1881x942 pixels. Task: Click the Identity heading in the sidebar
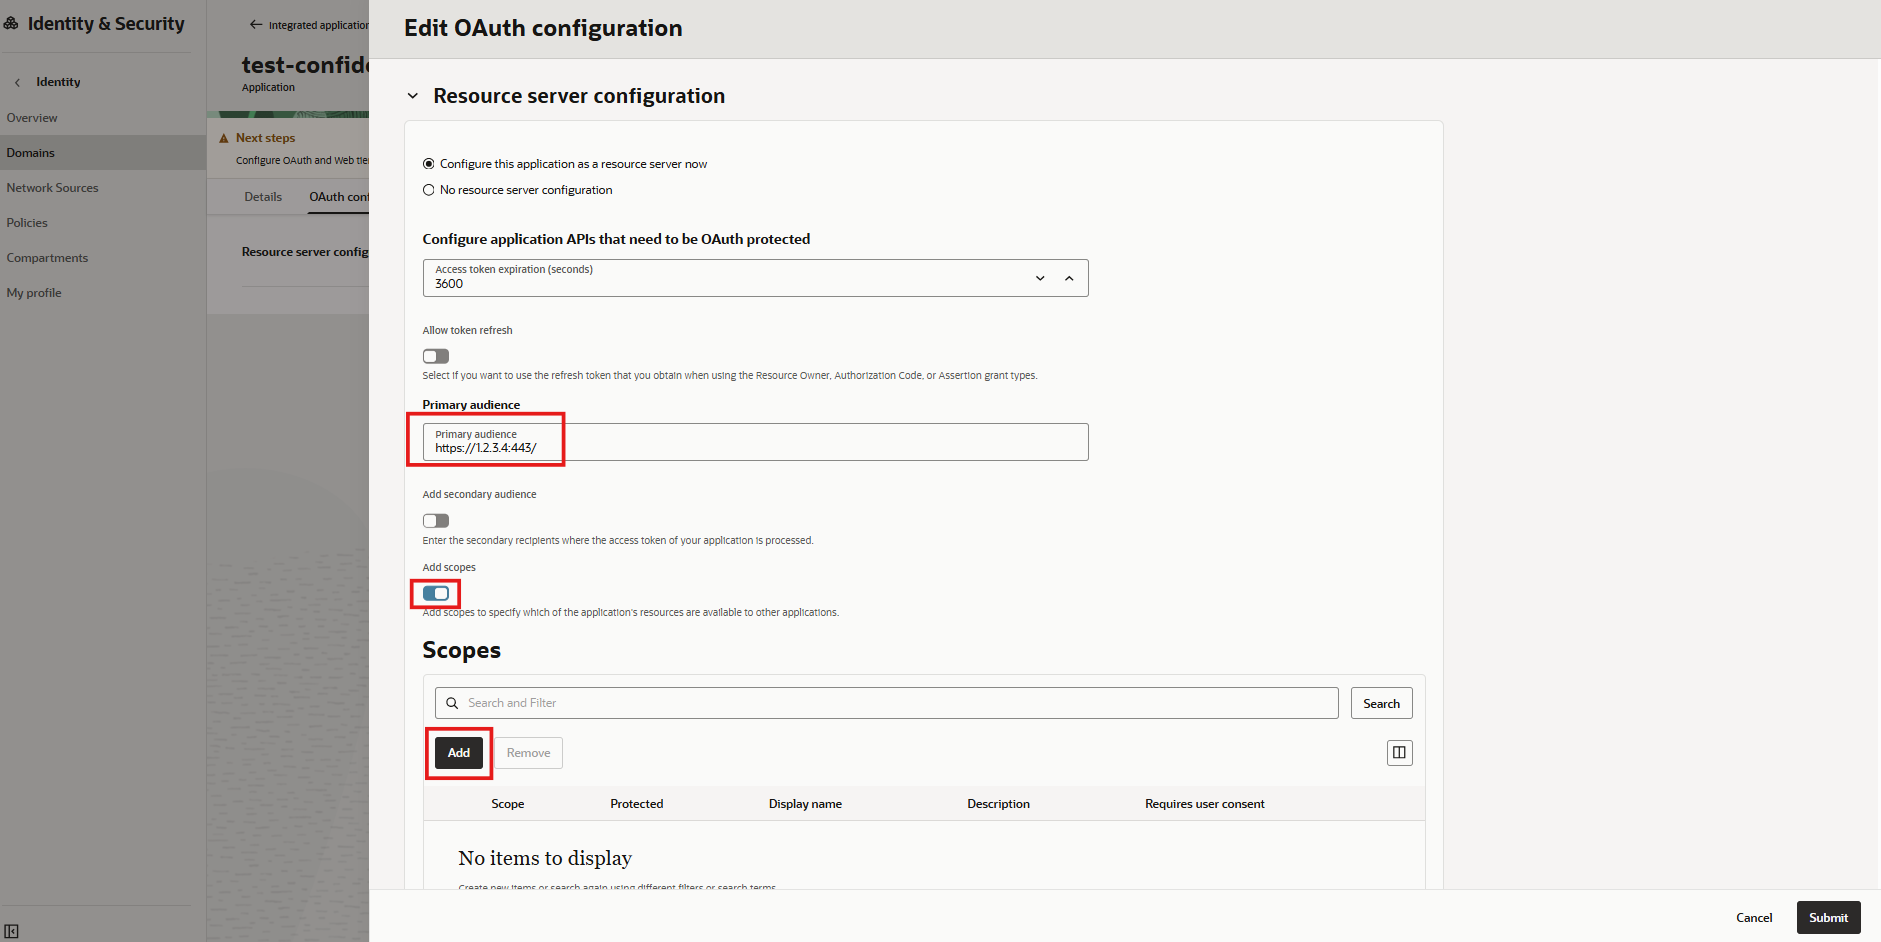point(58,82)
